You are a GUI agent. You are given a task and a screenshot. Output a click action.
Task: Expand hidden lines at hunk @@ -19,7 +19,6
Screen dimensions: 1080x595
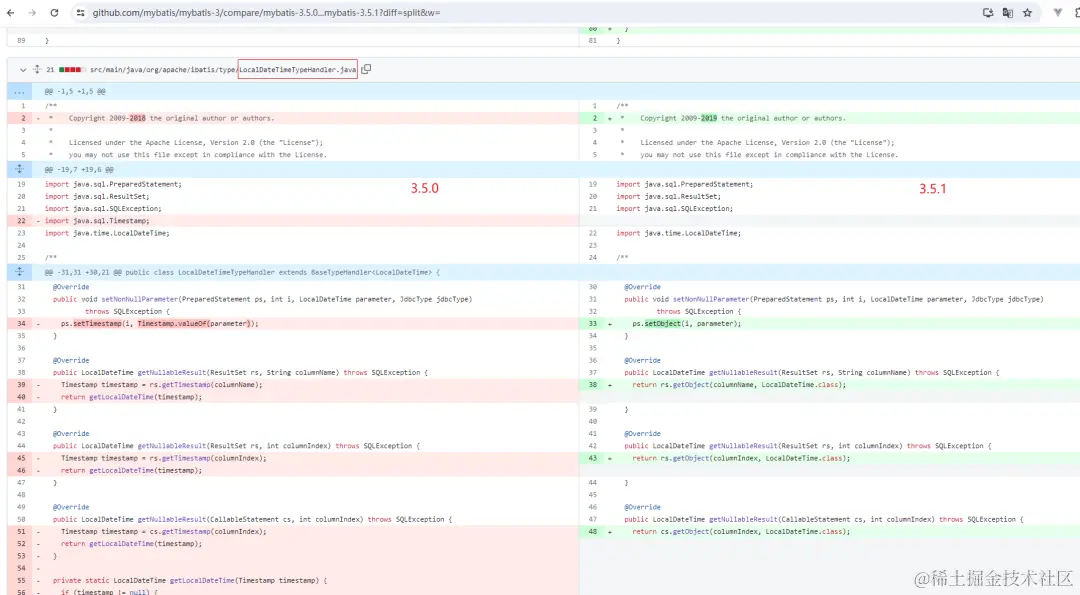pos(19,169)
